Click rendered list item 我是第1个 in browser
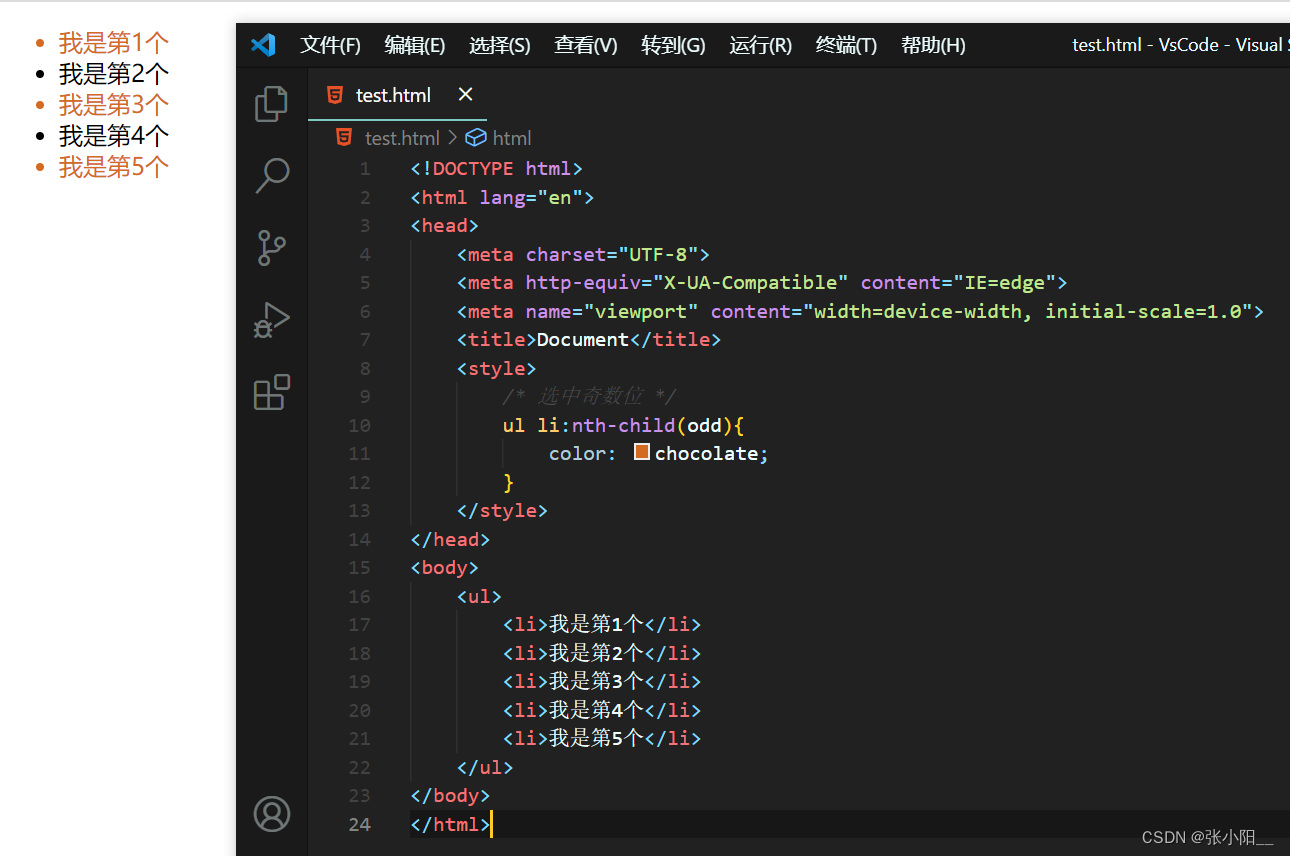The height and width of the screenshot is (856, 1290). [x=113, y=43]
